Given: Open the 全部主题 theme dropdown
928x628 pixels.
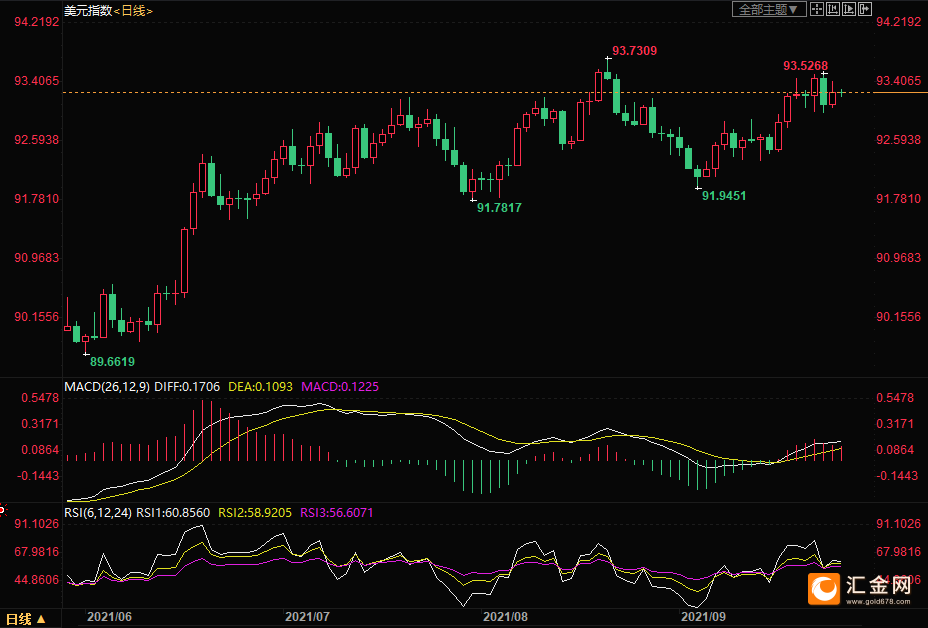Looking at the screenshot, I should 769,9.
